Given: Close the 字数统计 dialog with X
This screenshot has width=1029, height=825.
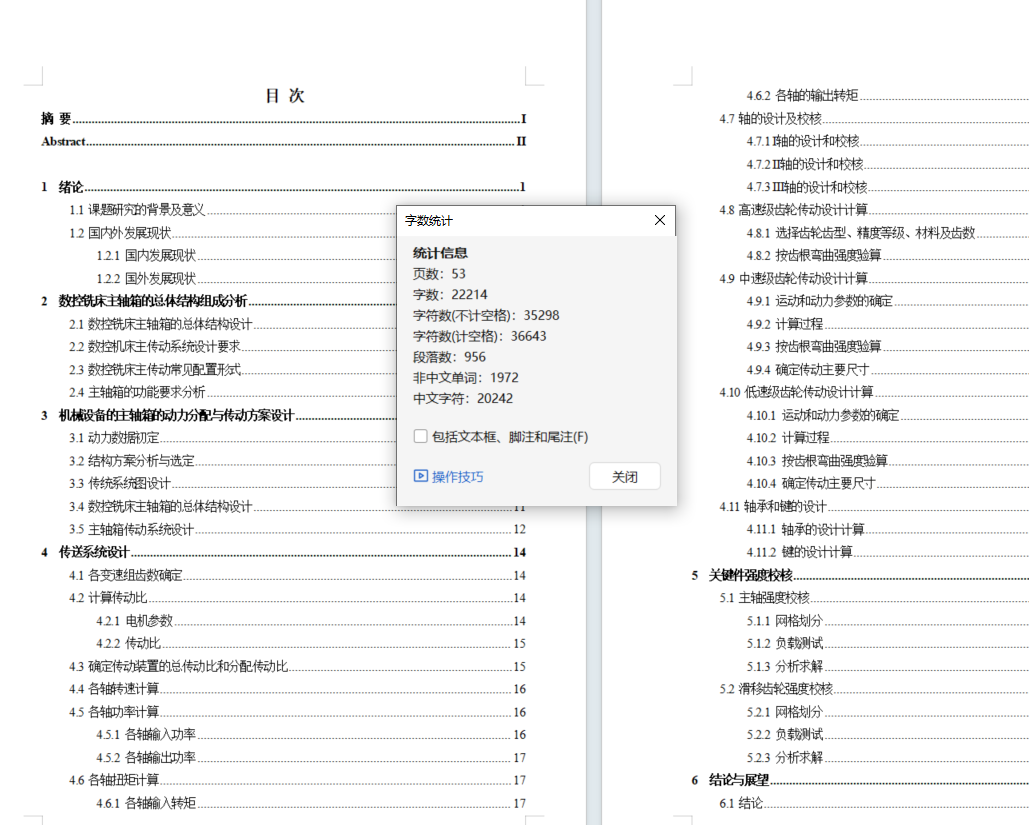Looking at the screenshot, I should coord(660,221).
